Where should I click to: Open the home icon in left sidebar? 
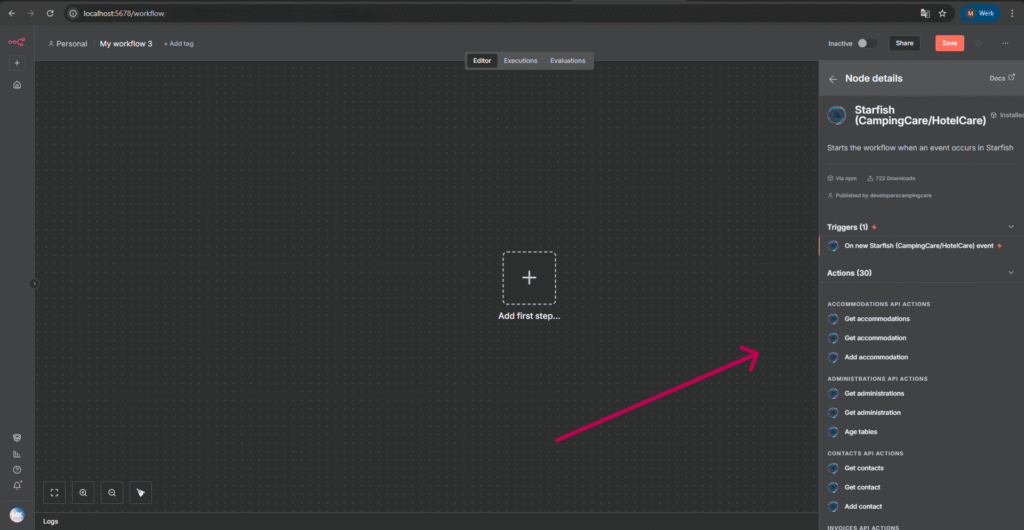(16, 85)
